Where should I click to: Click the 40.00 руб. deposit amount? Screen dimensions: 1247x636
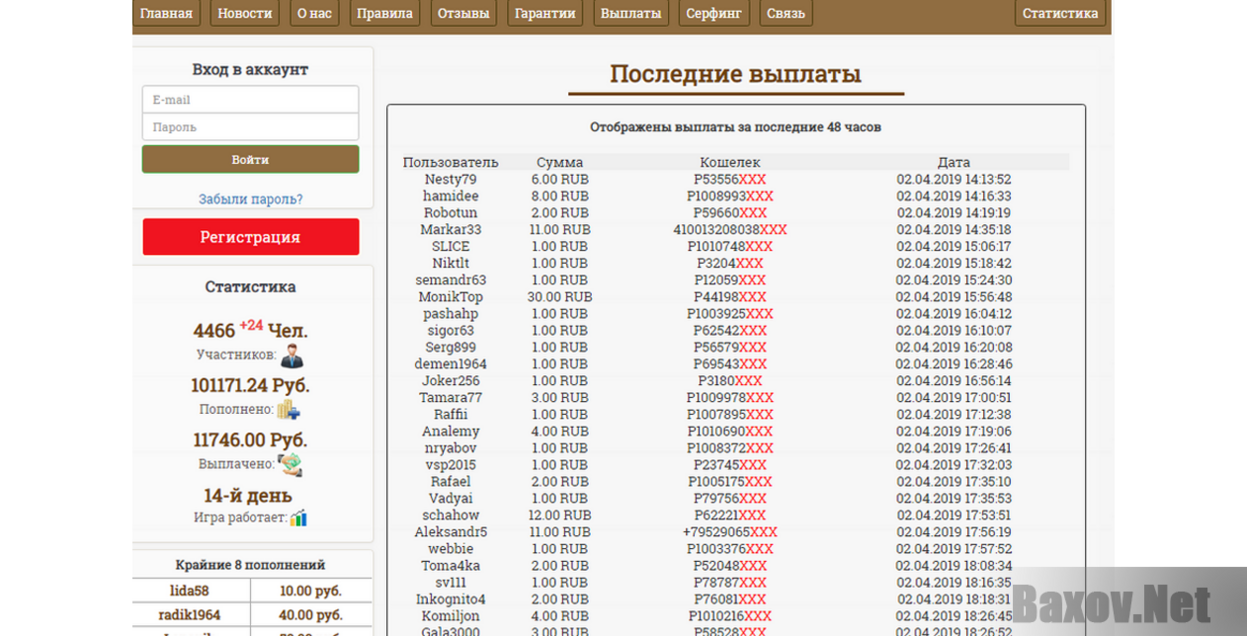point(311,615)
